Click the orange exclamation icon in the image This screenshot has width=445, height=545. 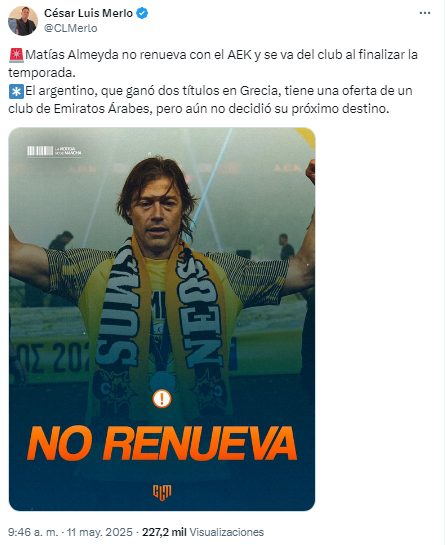click(x=162, y=398)
